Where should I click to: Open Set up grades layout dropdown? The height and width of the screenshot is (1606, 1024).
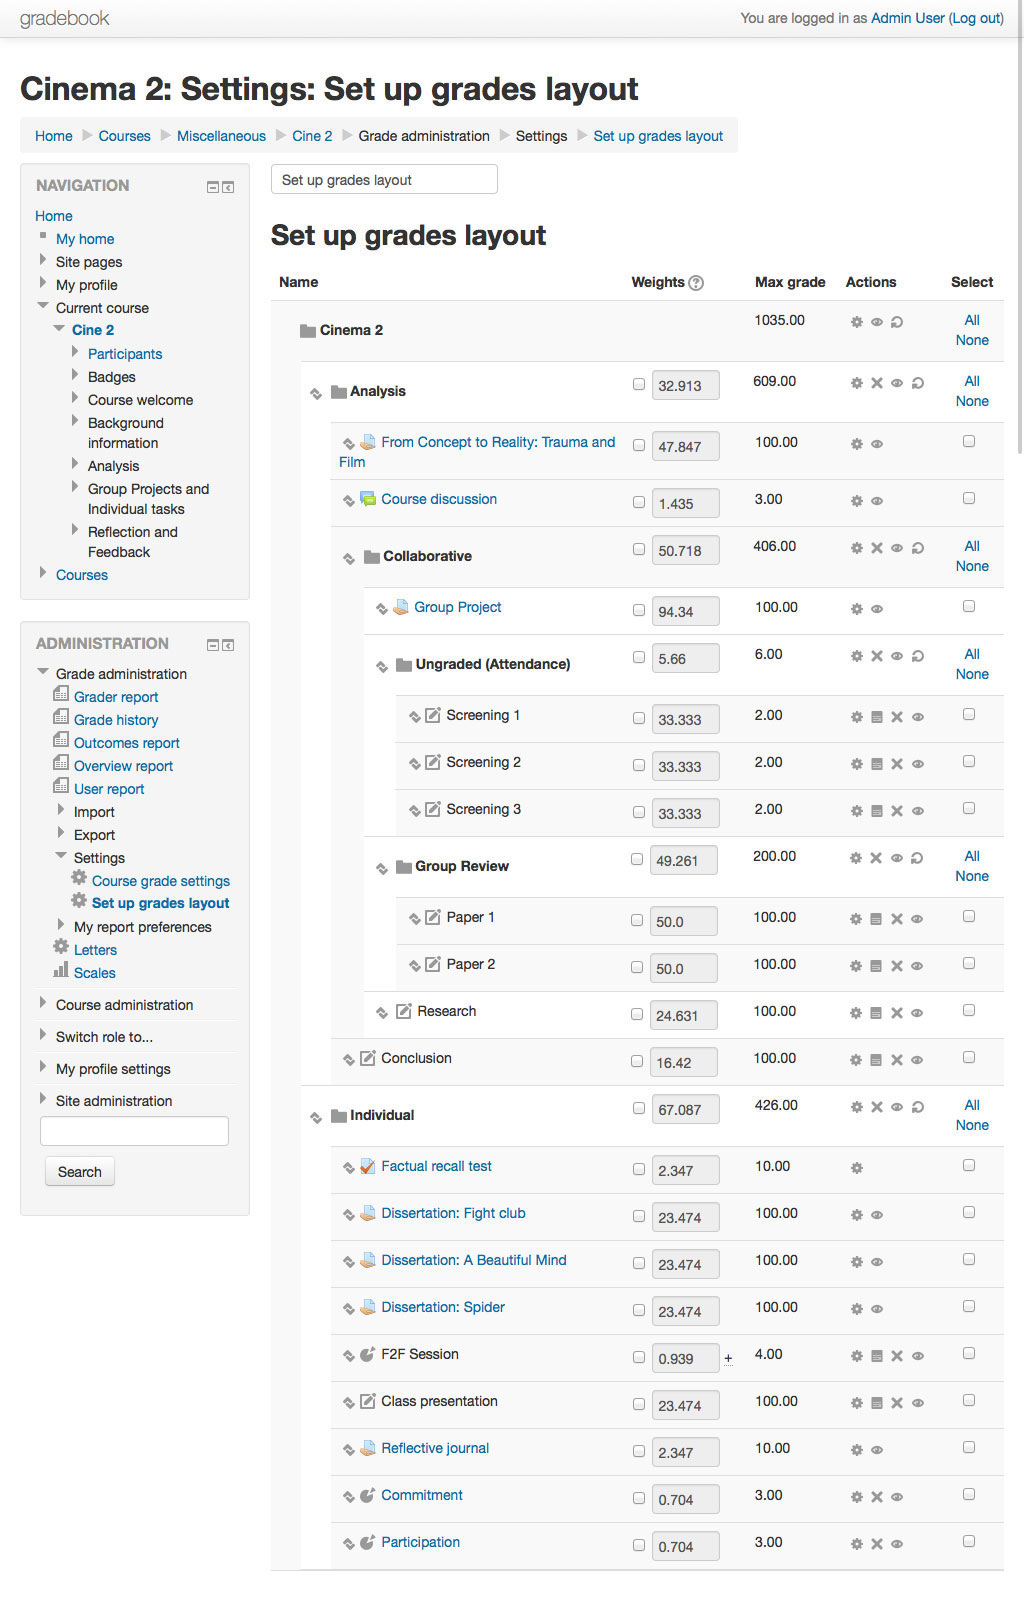pyautogui.click(x=384, y=180)
